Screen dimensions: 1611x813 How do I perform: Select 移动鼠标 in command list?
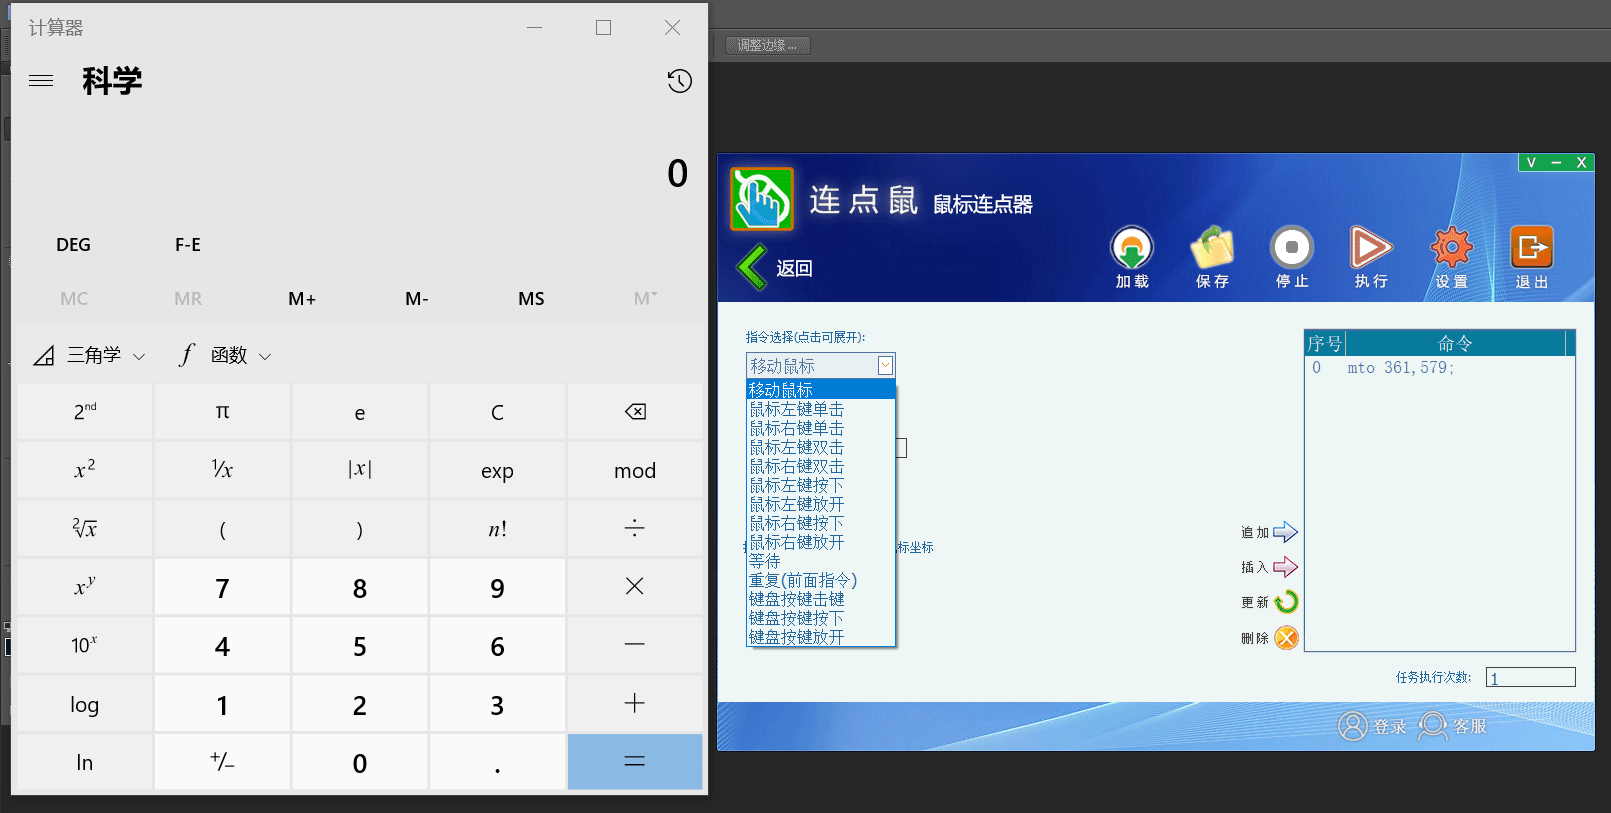point(821,390)
